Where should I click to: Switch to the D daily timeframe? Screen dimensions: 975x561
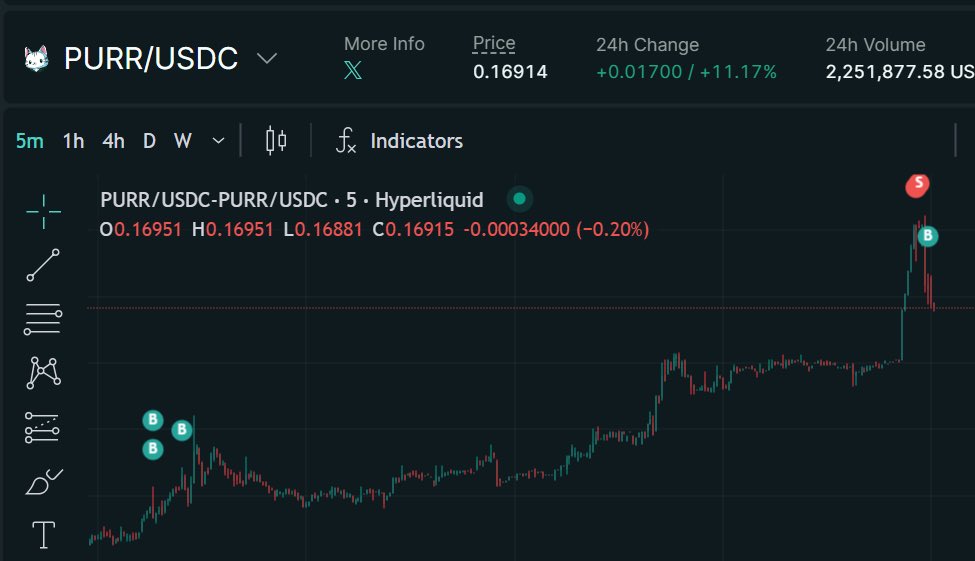(149, 141)
